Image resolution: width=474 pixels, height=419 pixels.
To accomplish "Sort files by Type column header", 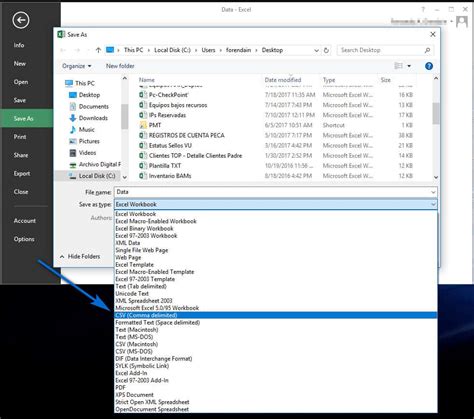I will [x=329, y=80].
